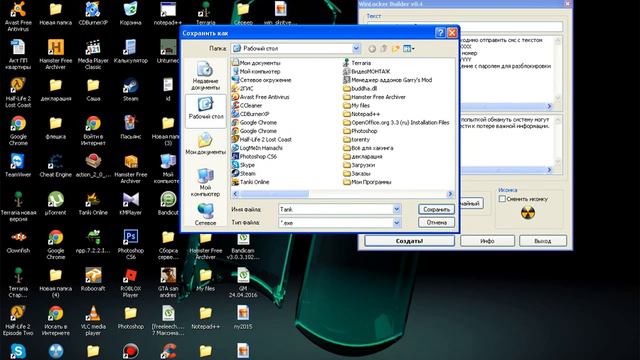Image resolution: width=640 pixels, height=360 pixels.
Task: Toggle the Сменить иконку checkbox in WinLocker Builder
Action: (x=502, y=199)
